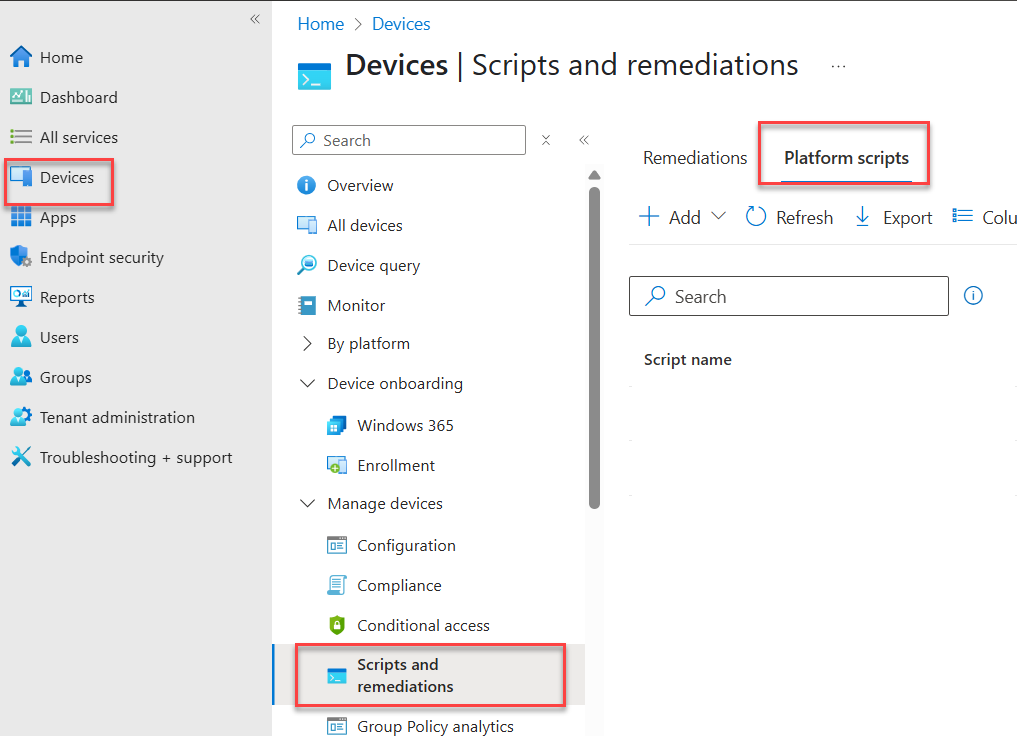Viewport: 1017px width, 736px height.
Task: Click the All services list icon
Action: coord(21,137)
